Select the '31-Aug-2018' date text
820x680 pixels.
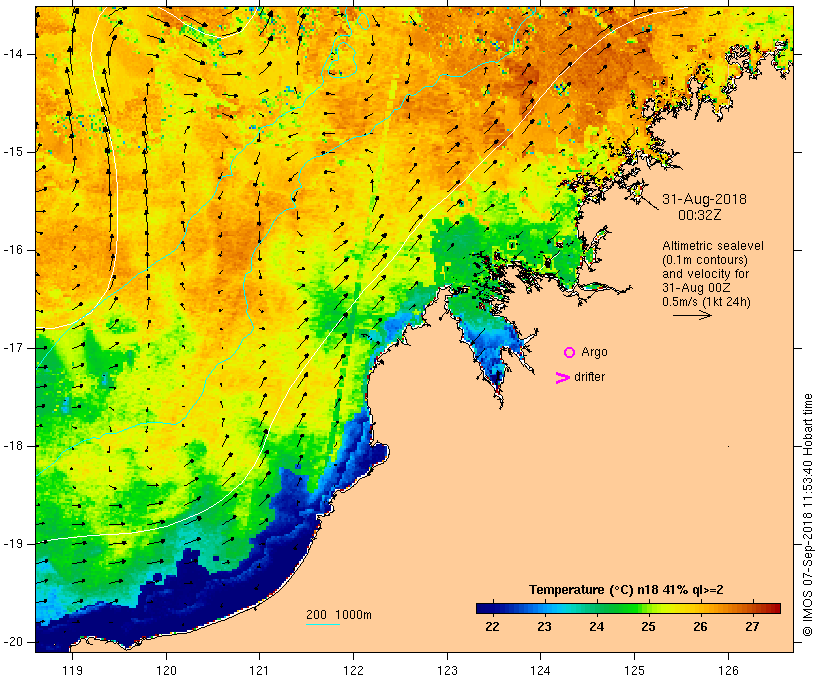(704, 199)
